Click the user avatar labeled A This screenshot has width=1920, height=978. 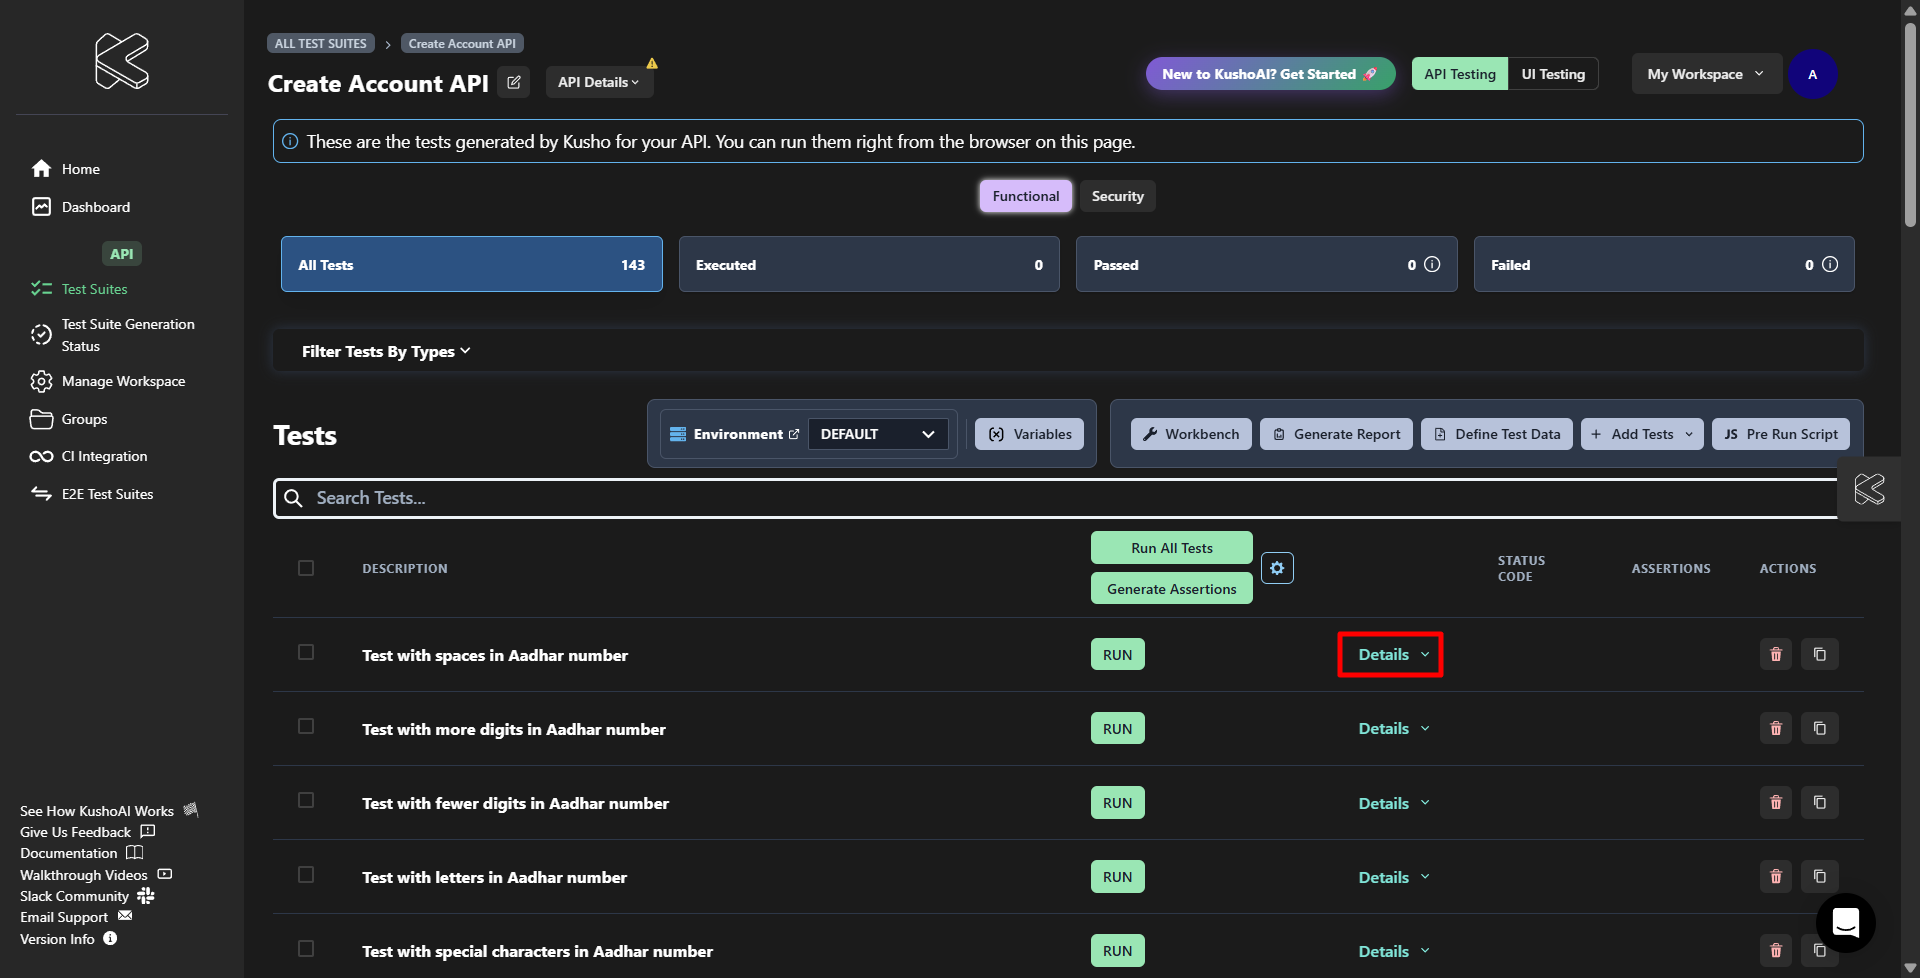pyautogui.click(x=1812, y=75)
